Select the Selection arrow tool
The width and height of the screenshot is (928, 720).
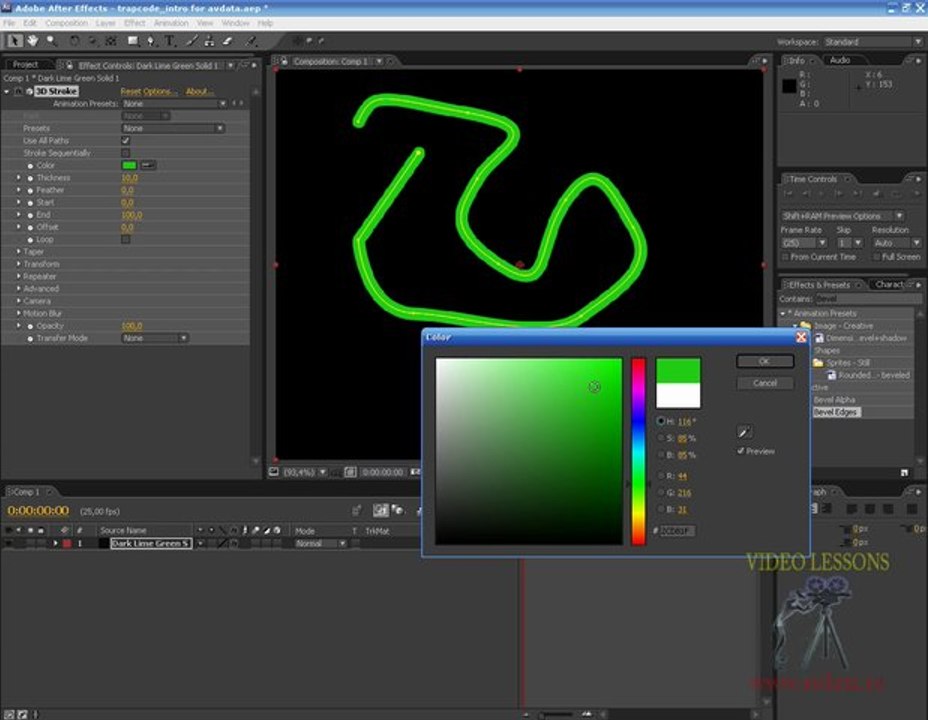point(14,41)
